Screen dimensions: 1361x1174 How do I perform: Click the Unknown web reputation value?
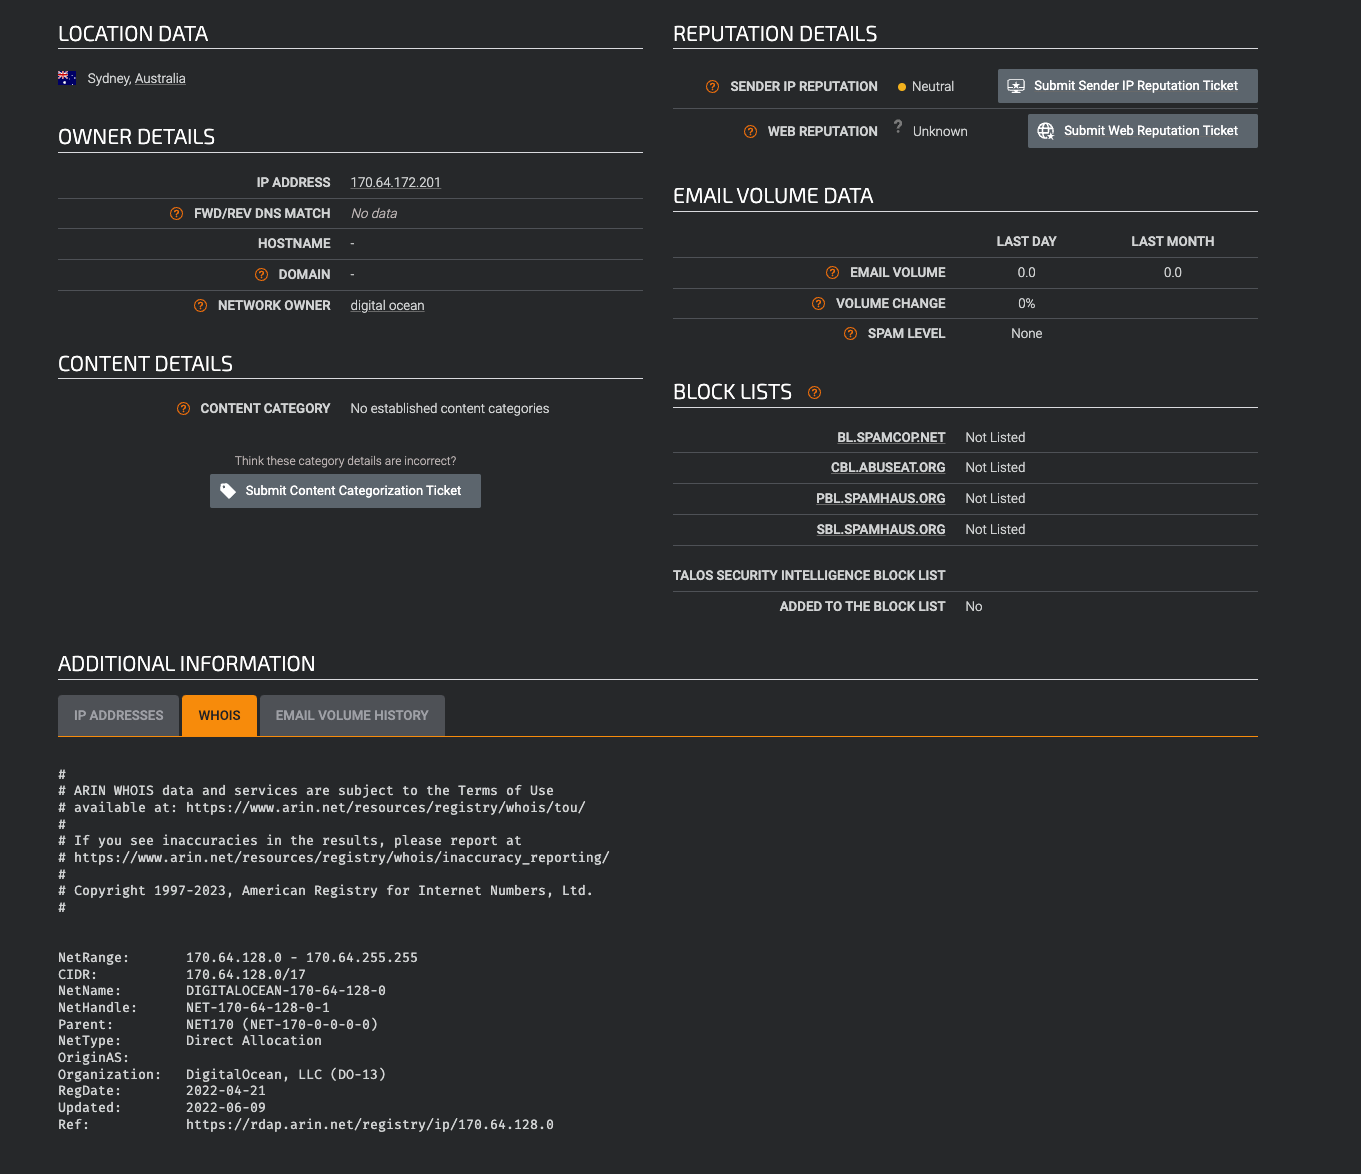tap(940, 131)
